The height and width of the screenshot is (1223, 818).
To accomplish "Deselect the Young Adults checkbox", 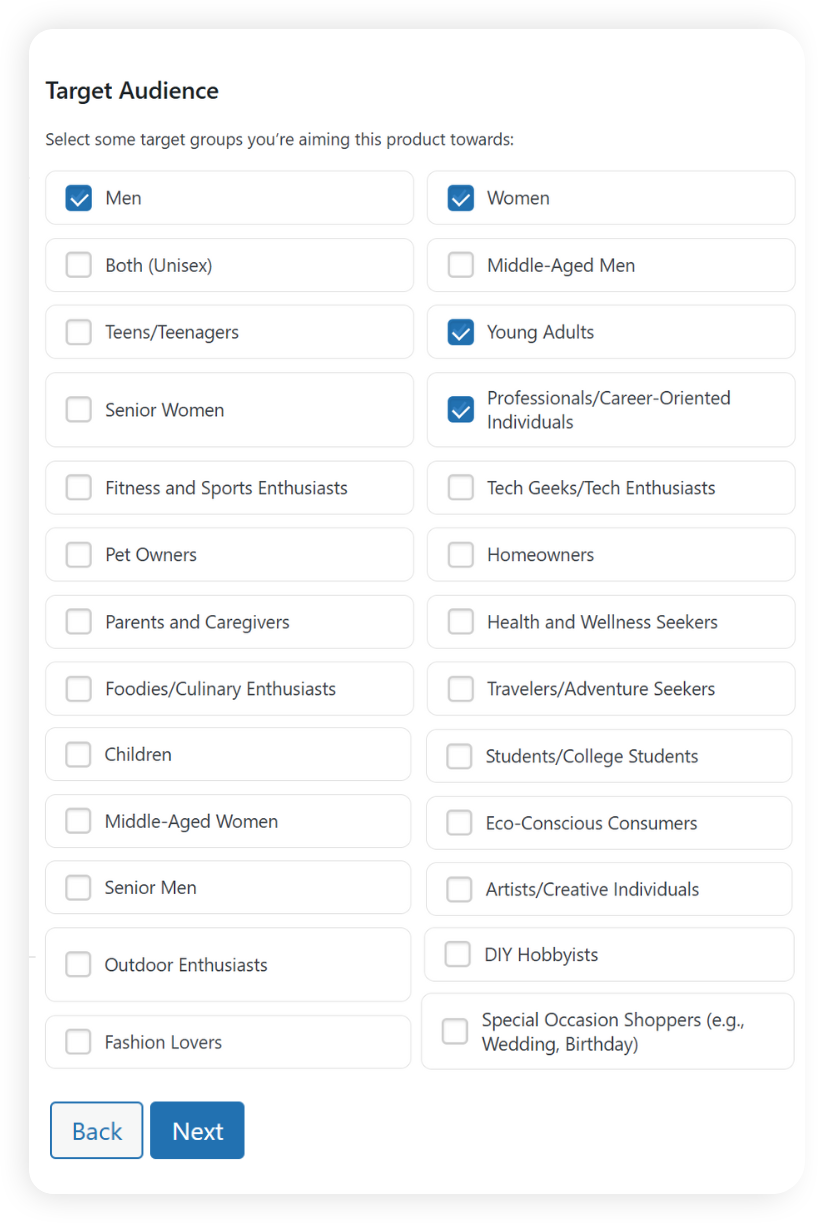I will [460, 332].
